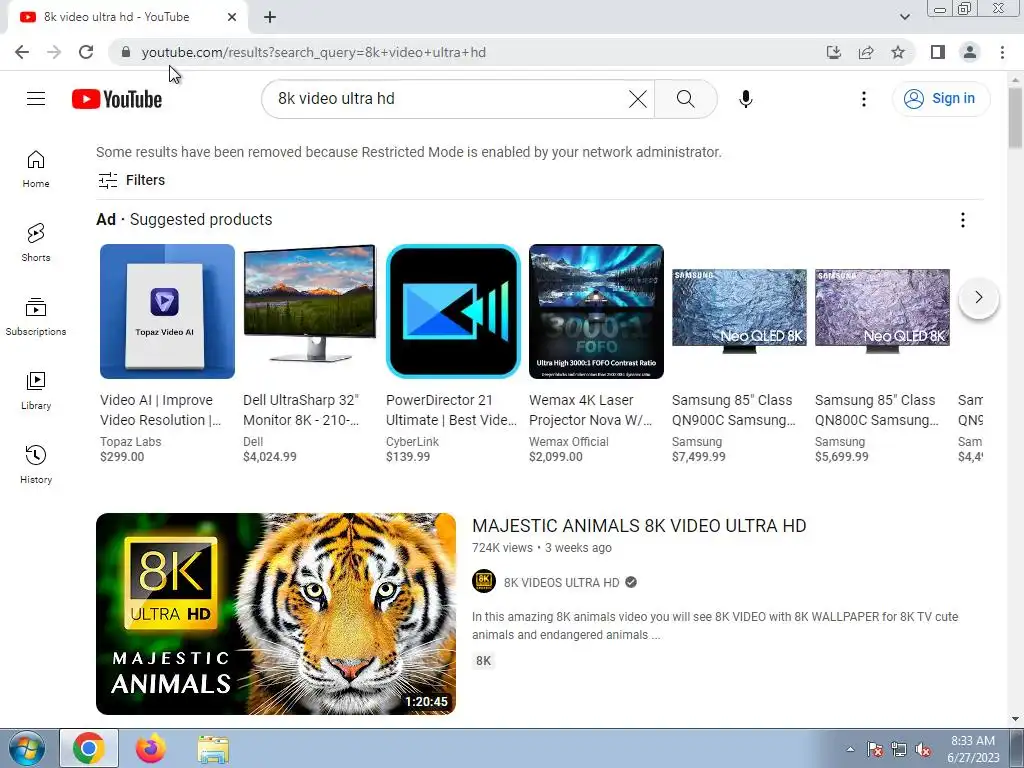Clear the search query with X

(x=637, y=99)
